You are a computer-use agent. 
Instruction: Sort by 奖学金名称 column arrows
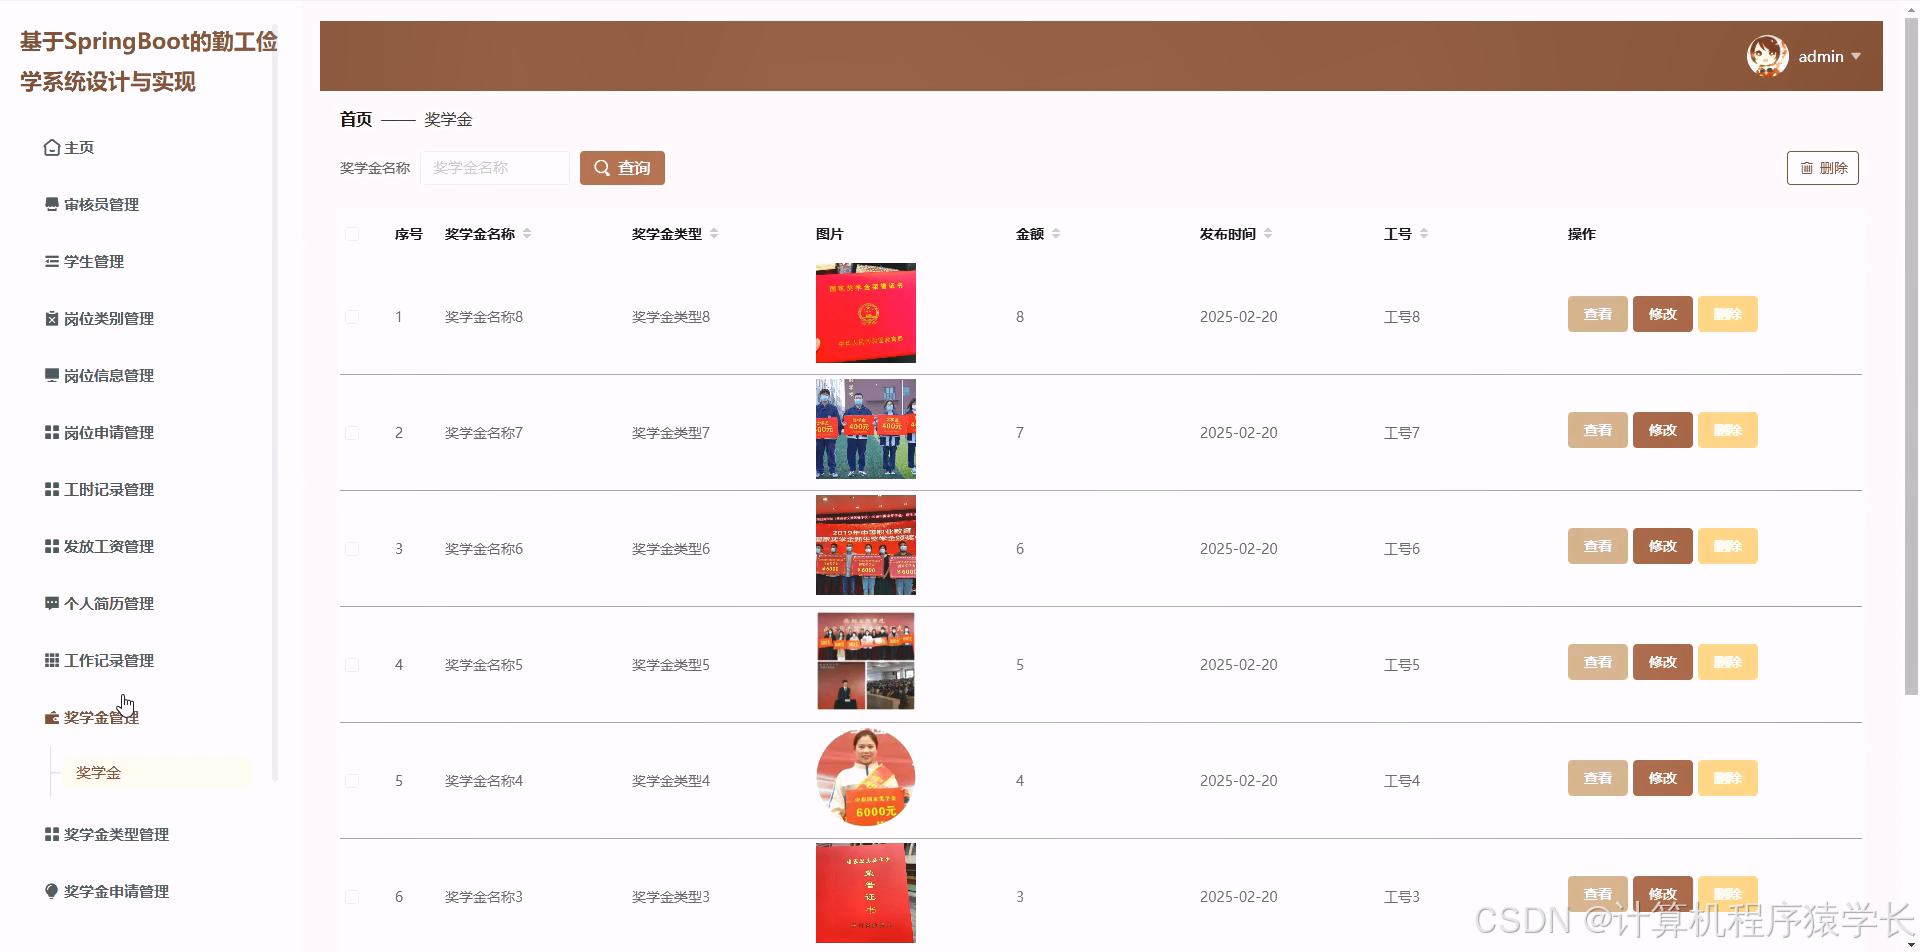pyautogui.click(x=527, y=234)
